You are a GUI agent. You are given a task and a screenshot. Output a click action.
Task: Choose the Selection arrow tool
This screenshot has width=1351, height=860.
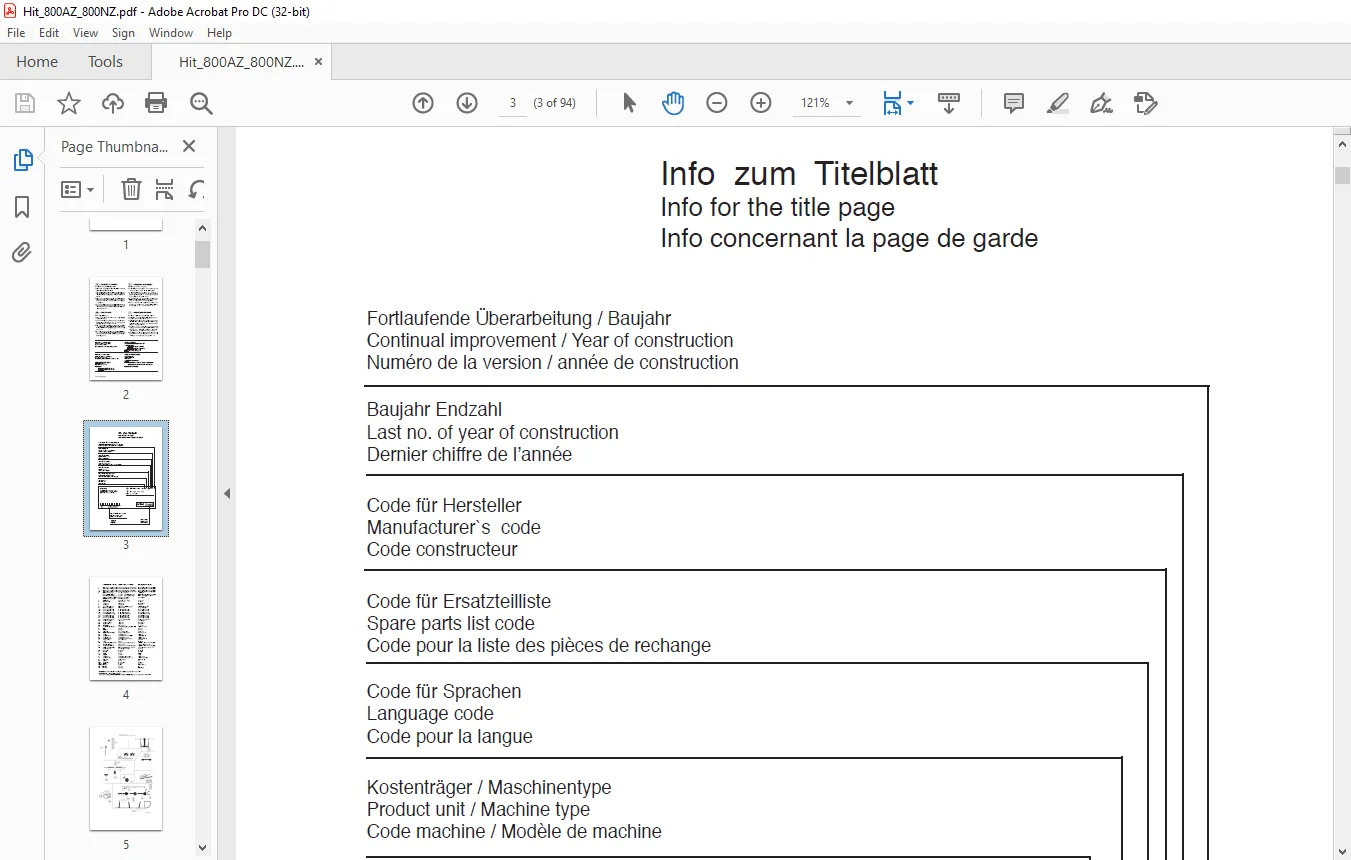[x=629, y=103]
